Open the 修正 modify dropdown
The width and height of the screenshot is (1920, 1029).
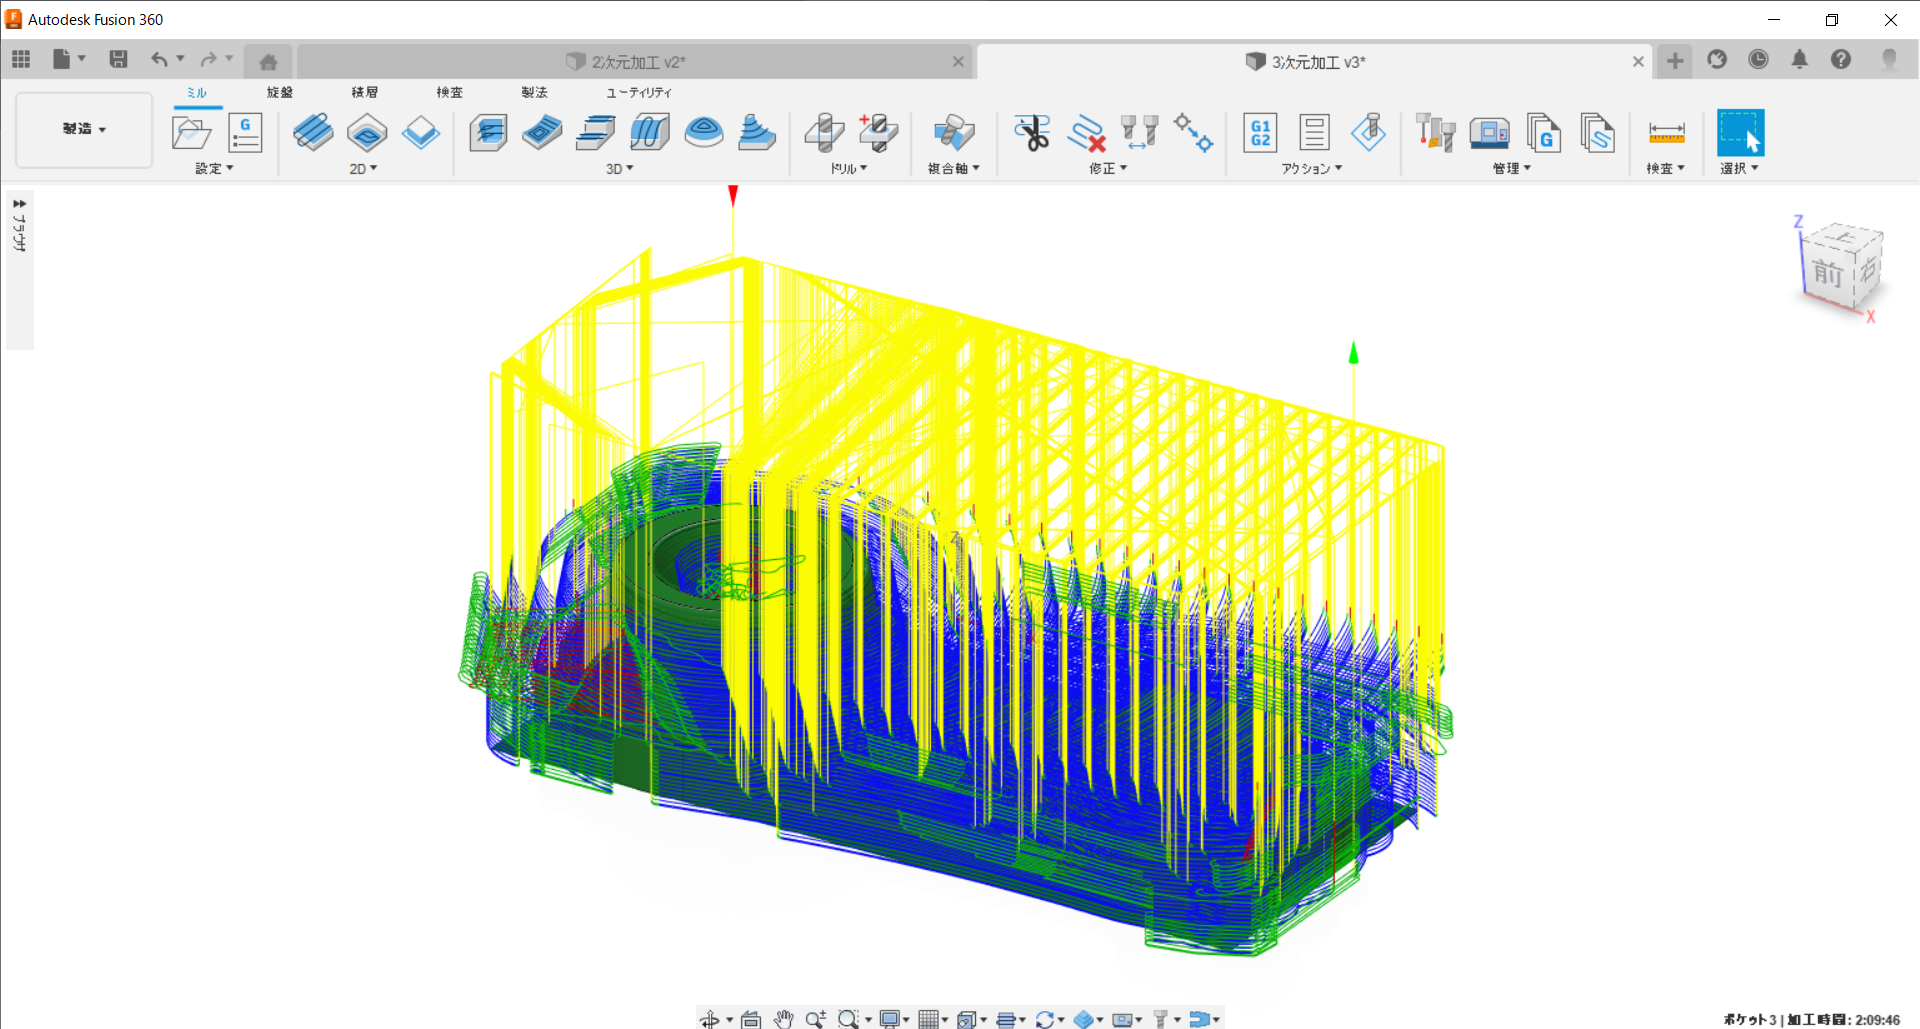[x=1108, y=169]
